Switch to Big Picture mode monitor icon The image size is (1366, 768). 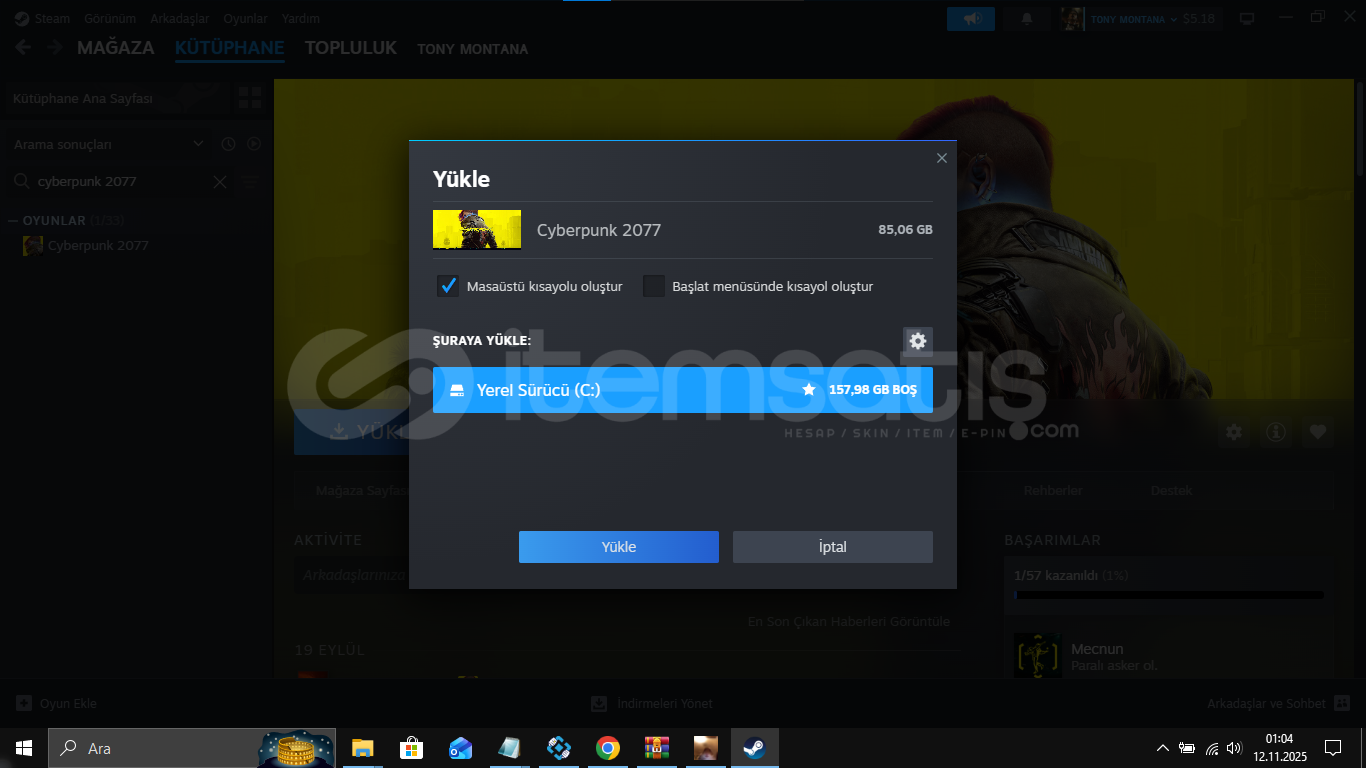1247,18
